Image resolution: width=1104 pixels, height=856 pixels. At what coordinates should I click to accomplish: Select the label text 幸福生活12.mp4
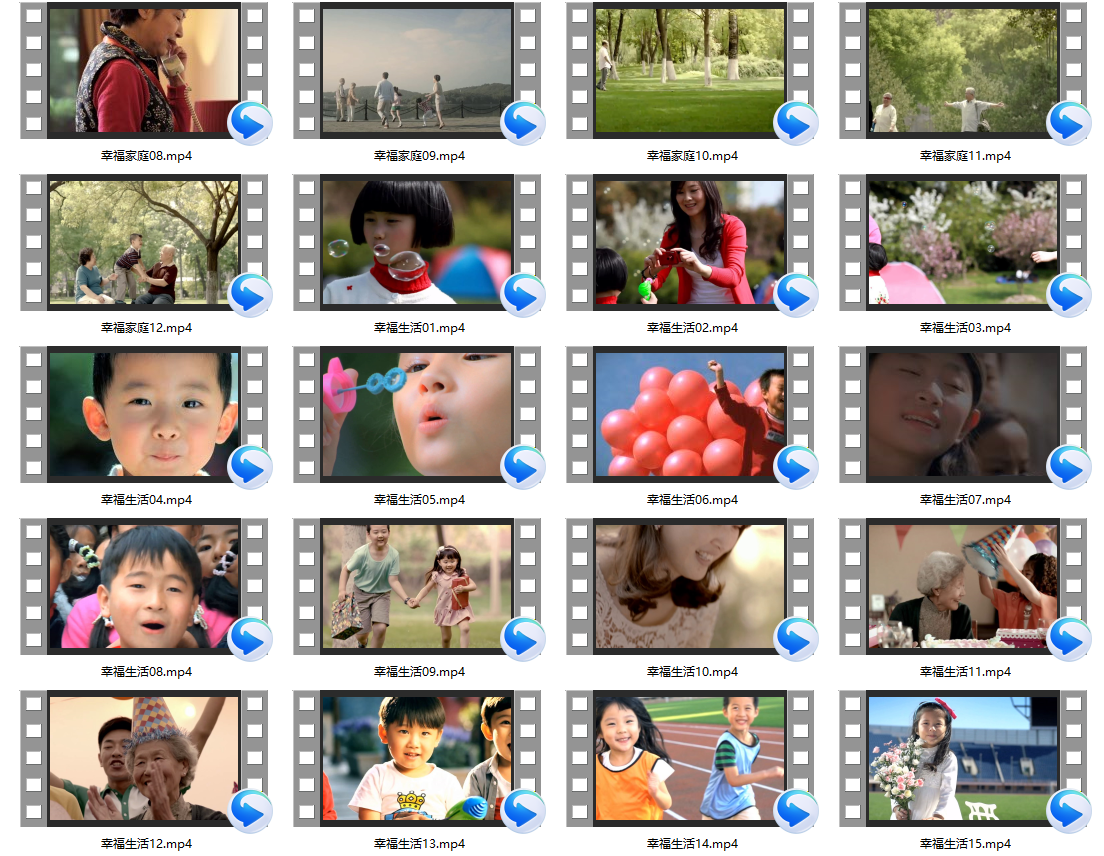(x=146, y=843)
